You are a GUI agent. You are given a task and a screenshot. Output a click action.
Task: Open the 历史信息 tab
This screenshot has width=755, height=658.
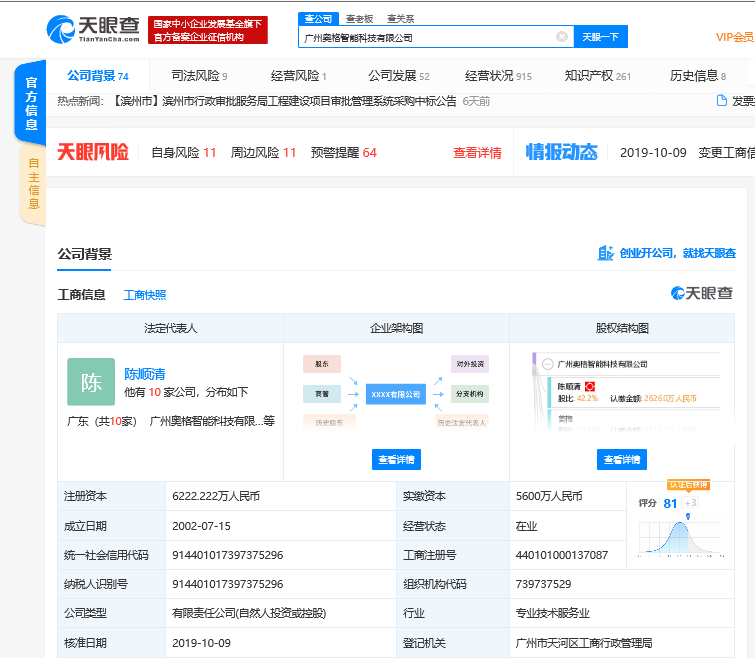pyautogui.click(x=698, y=76)
